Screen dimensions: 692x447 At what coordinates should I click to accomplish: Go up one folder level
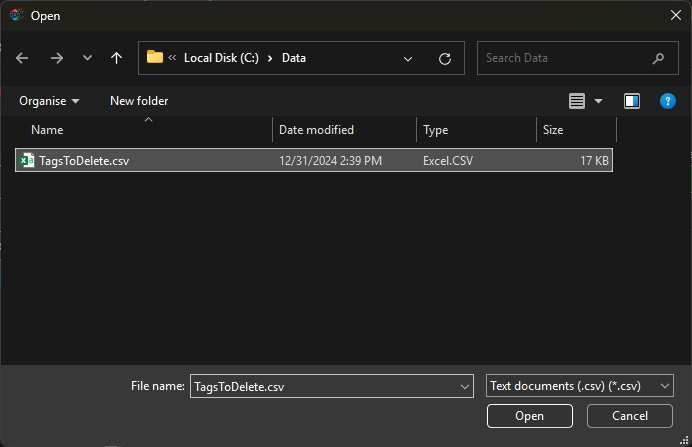pos(117,58)
